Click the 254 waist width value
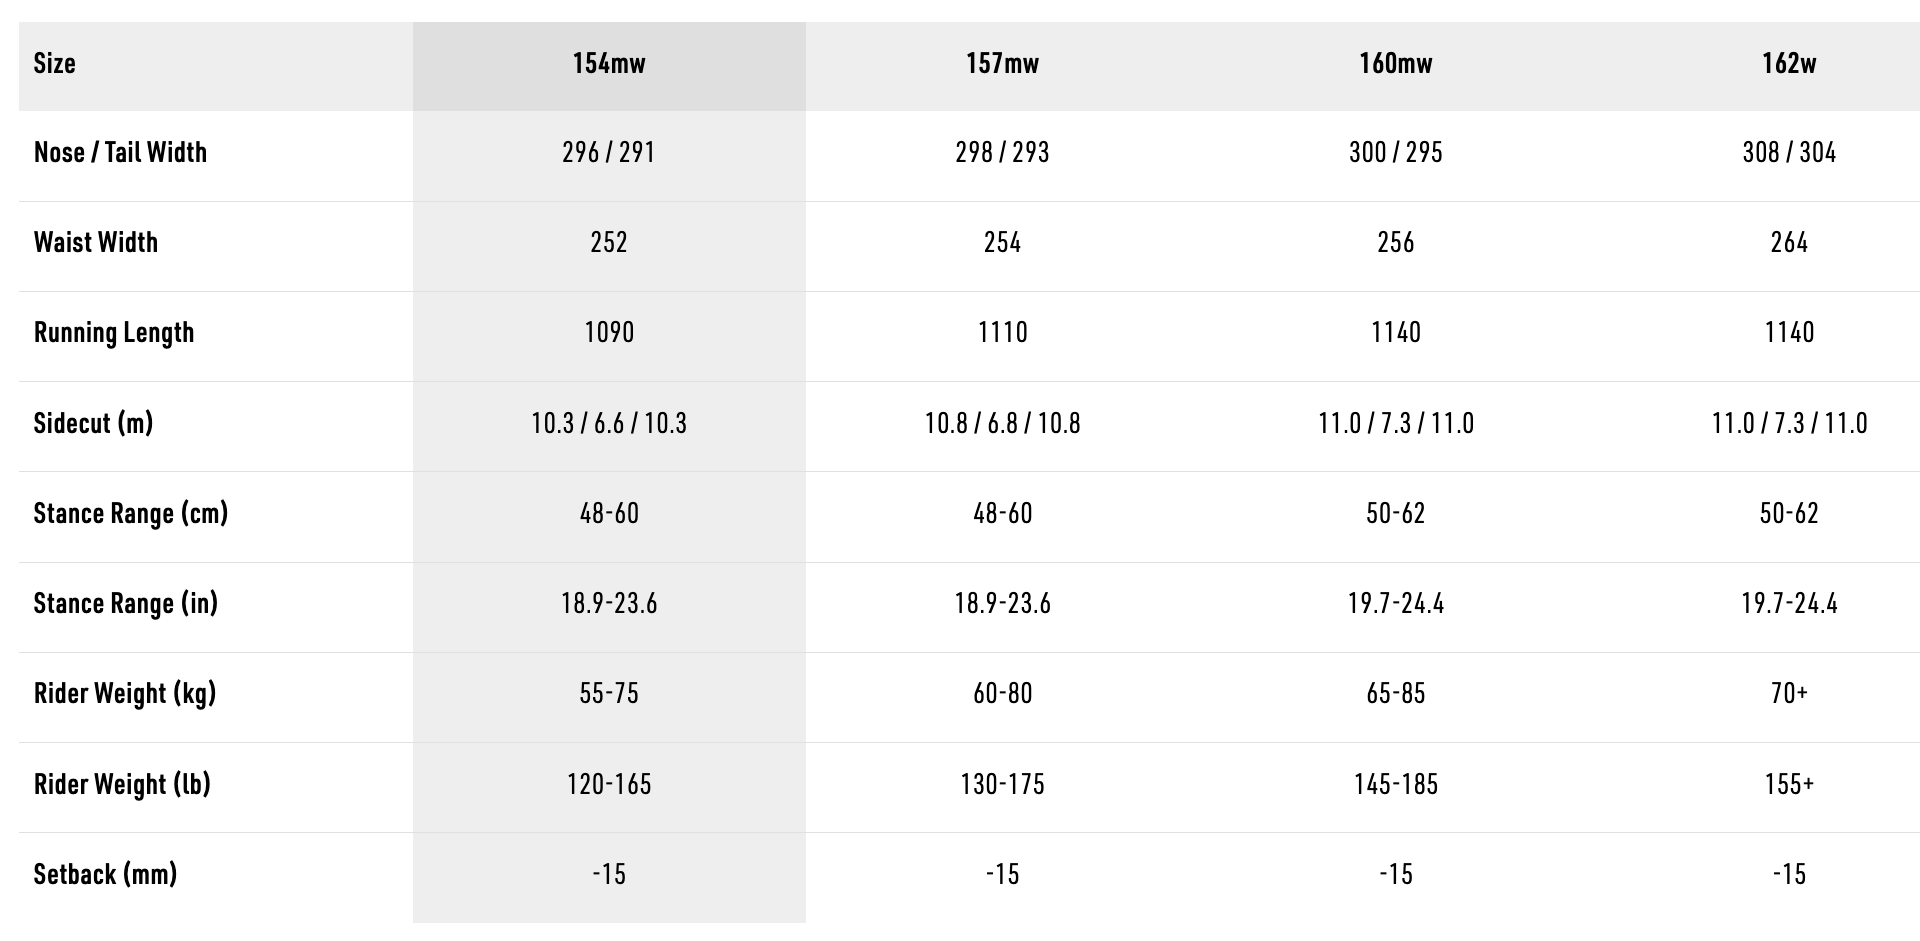Screen dimensions: 1920x941 [1002, 242]
